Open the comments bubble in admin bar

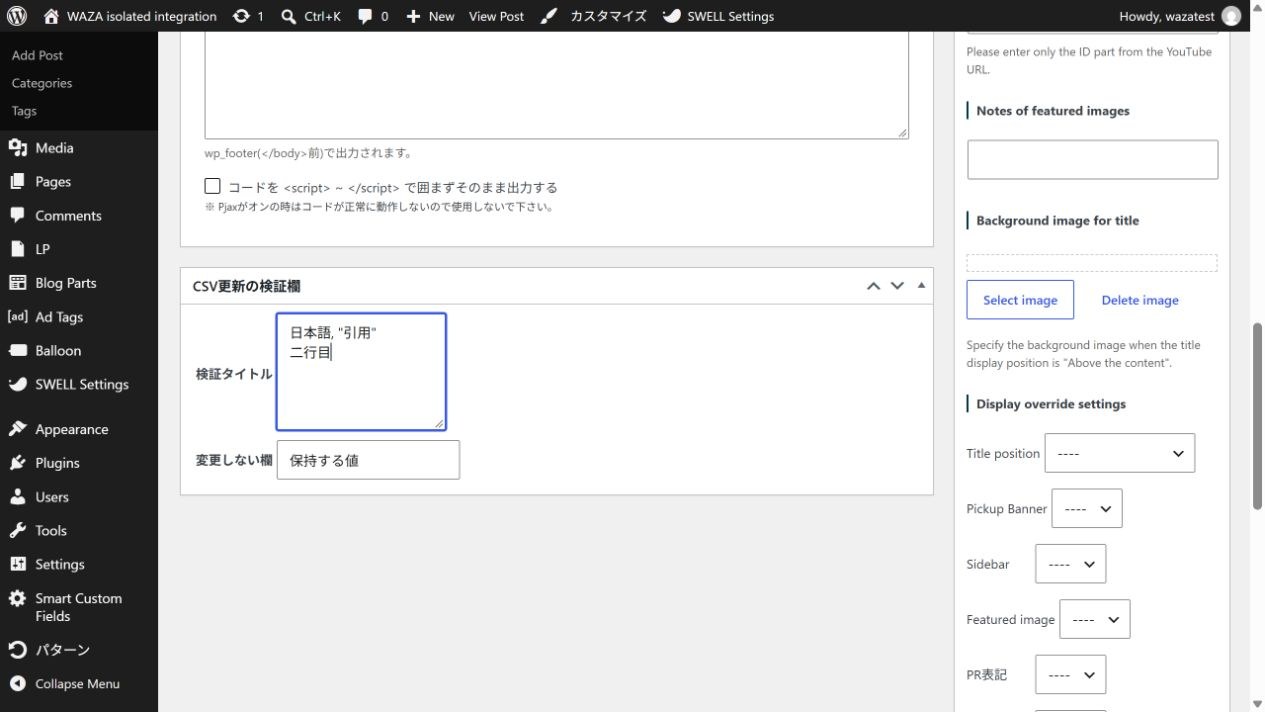coord(366,16)
